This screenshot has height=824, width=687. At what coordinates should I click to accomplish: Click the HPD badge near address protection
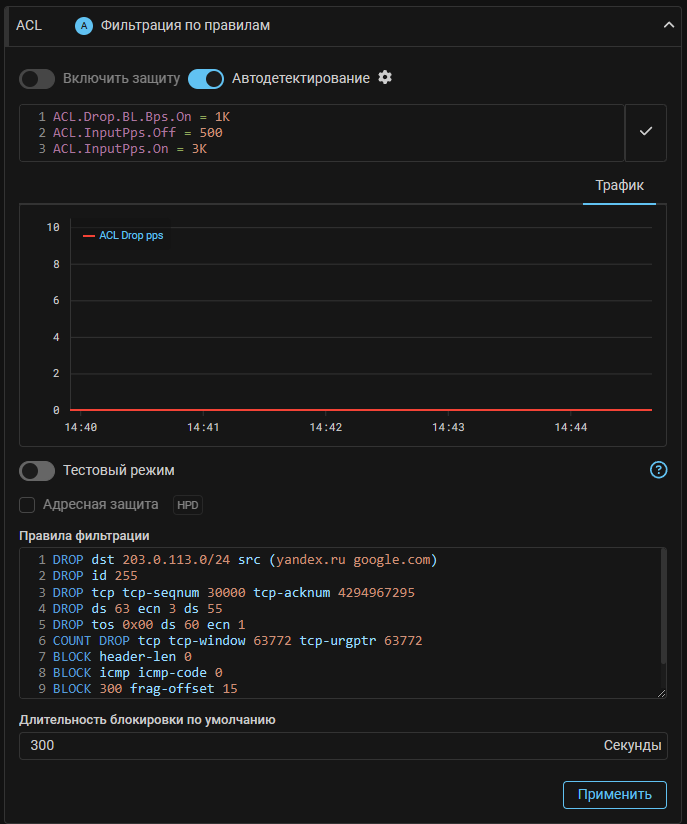point(188,505)
